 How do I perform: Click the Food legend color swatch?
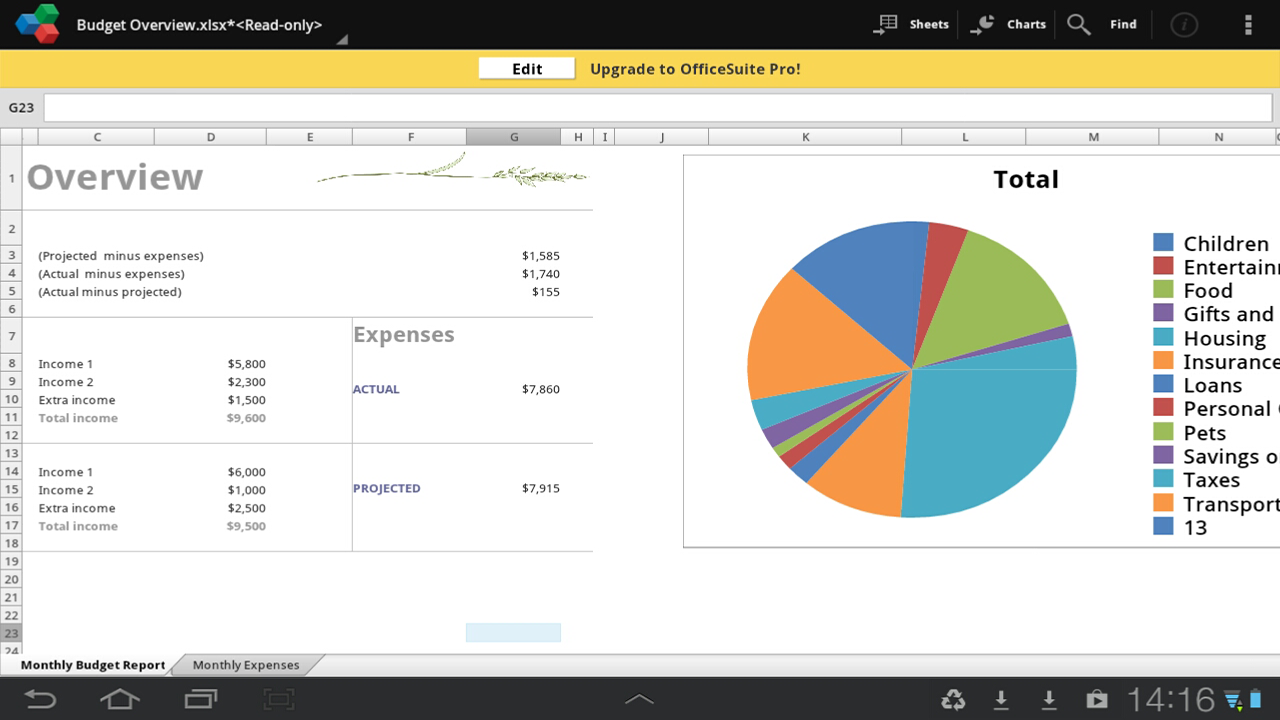coord(1163,290)
